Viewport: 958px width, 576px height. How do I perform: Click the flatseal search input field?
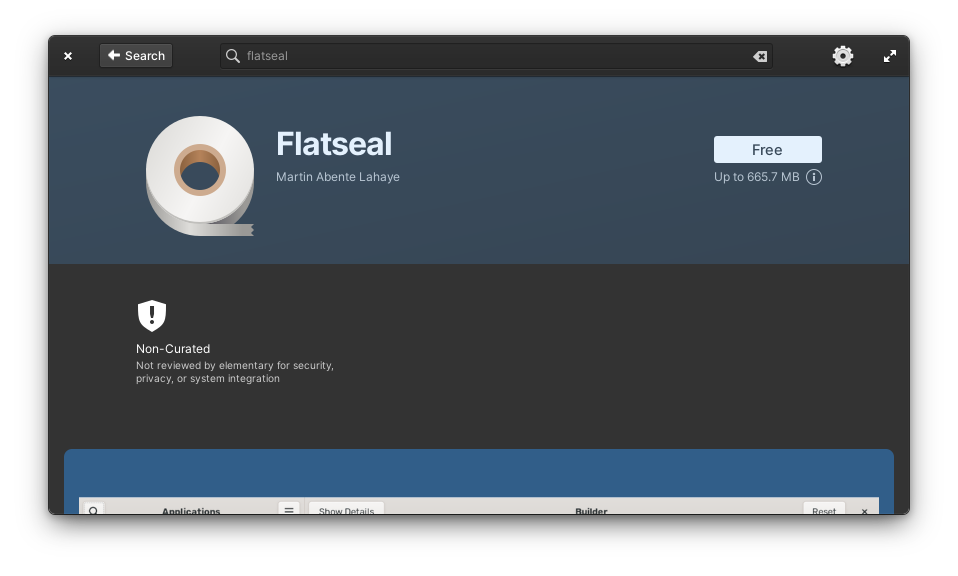(496, 56)
